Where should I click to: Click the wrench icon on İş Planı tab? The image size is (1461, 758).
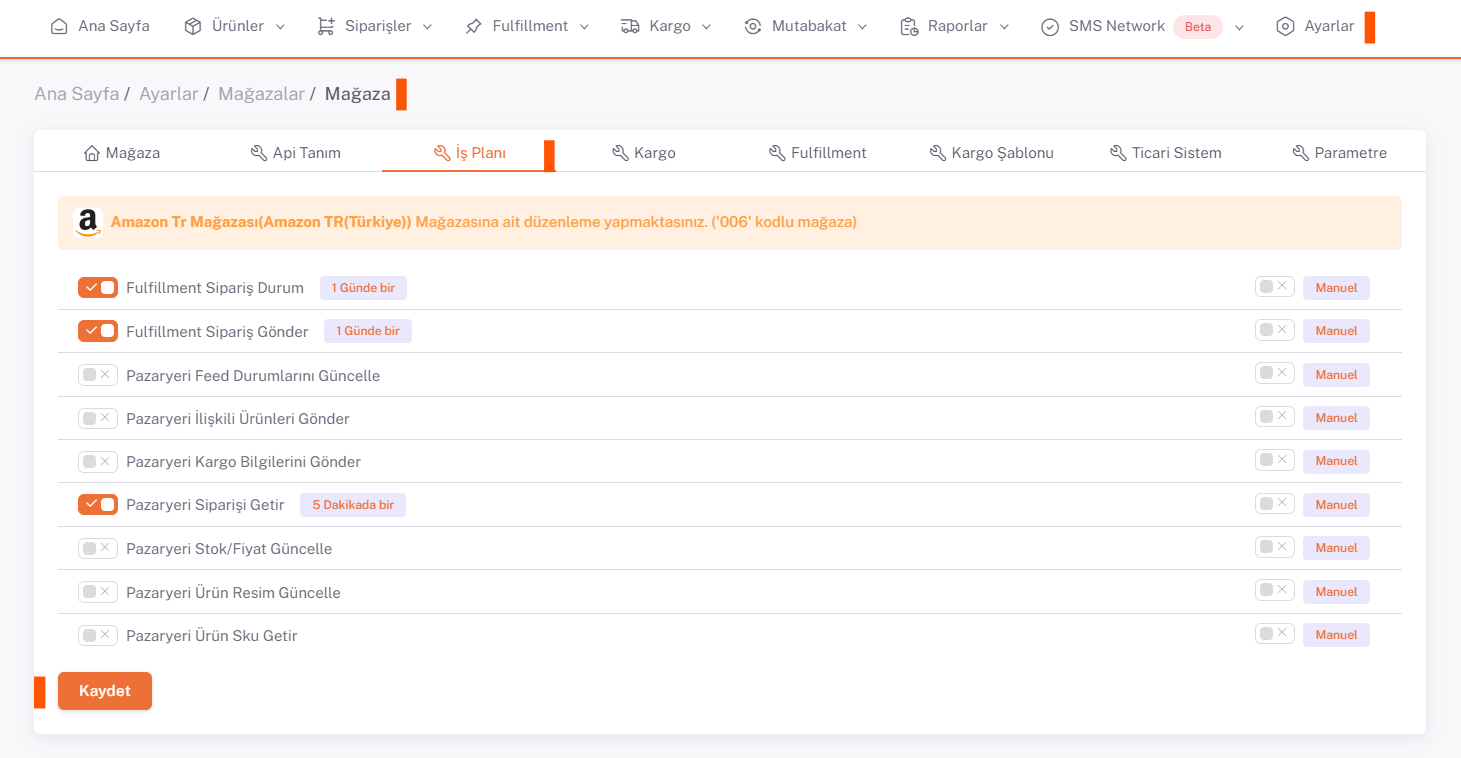pos(442,153)
